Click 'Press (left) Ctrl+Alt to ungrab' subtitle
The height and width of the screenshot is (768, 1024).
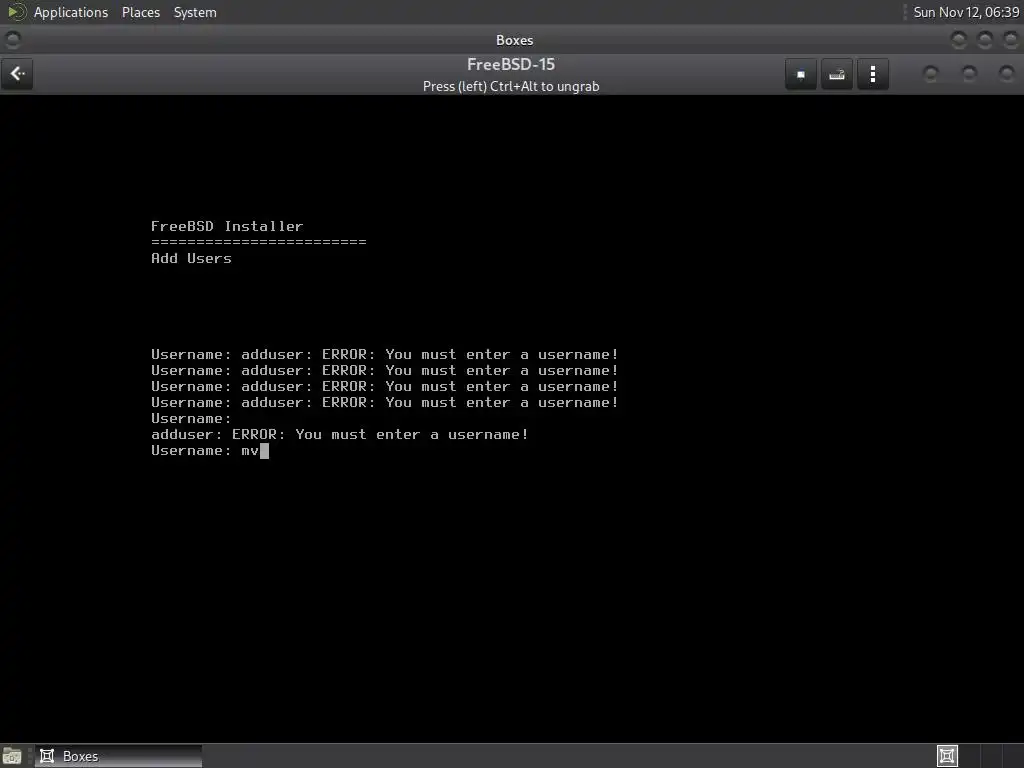click(x=511, y=86)
